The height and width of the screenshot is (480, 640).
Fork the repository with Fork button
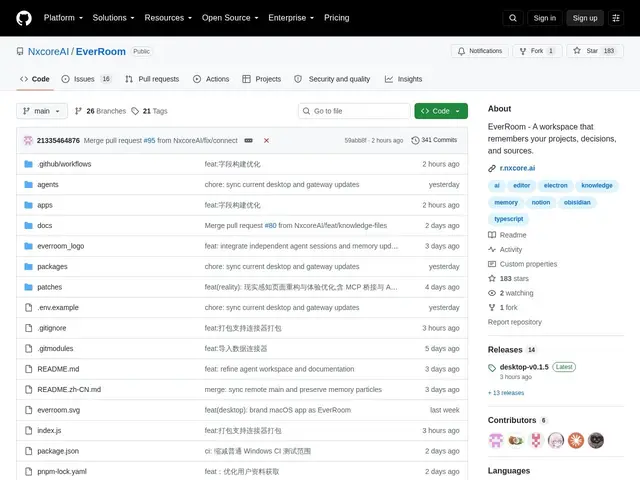(x=538, y=51)
